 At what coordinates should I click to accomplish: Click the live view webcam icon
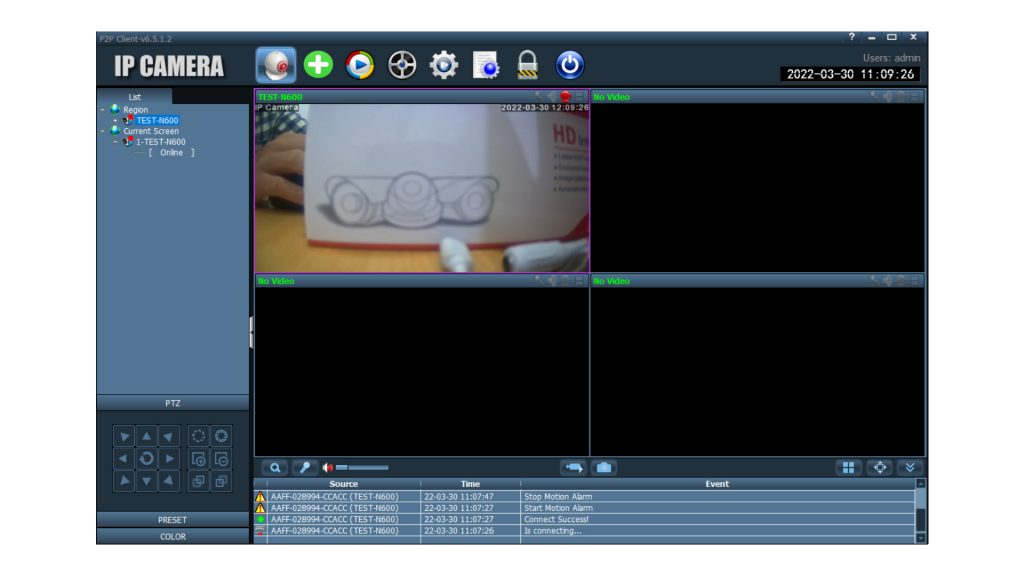[276, 65]
